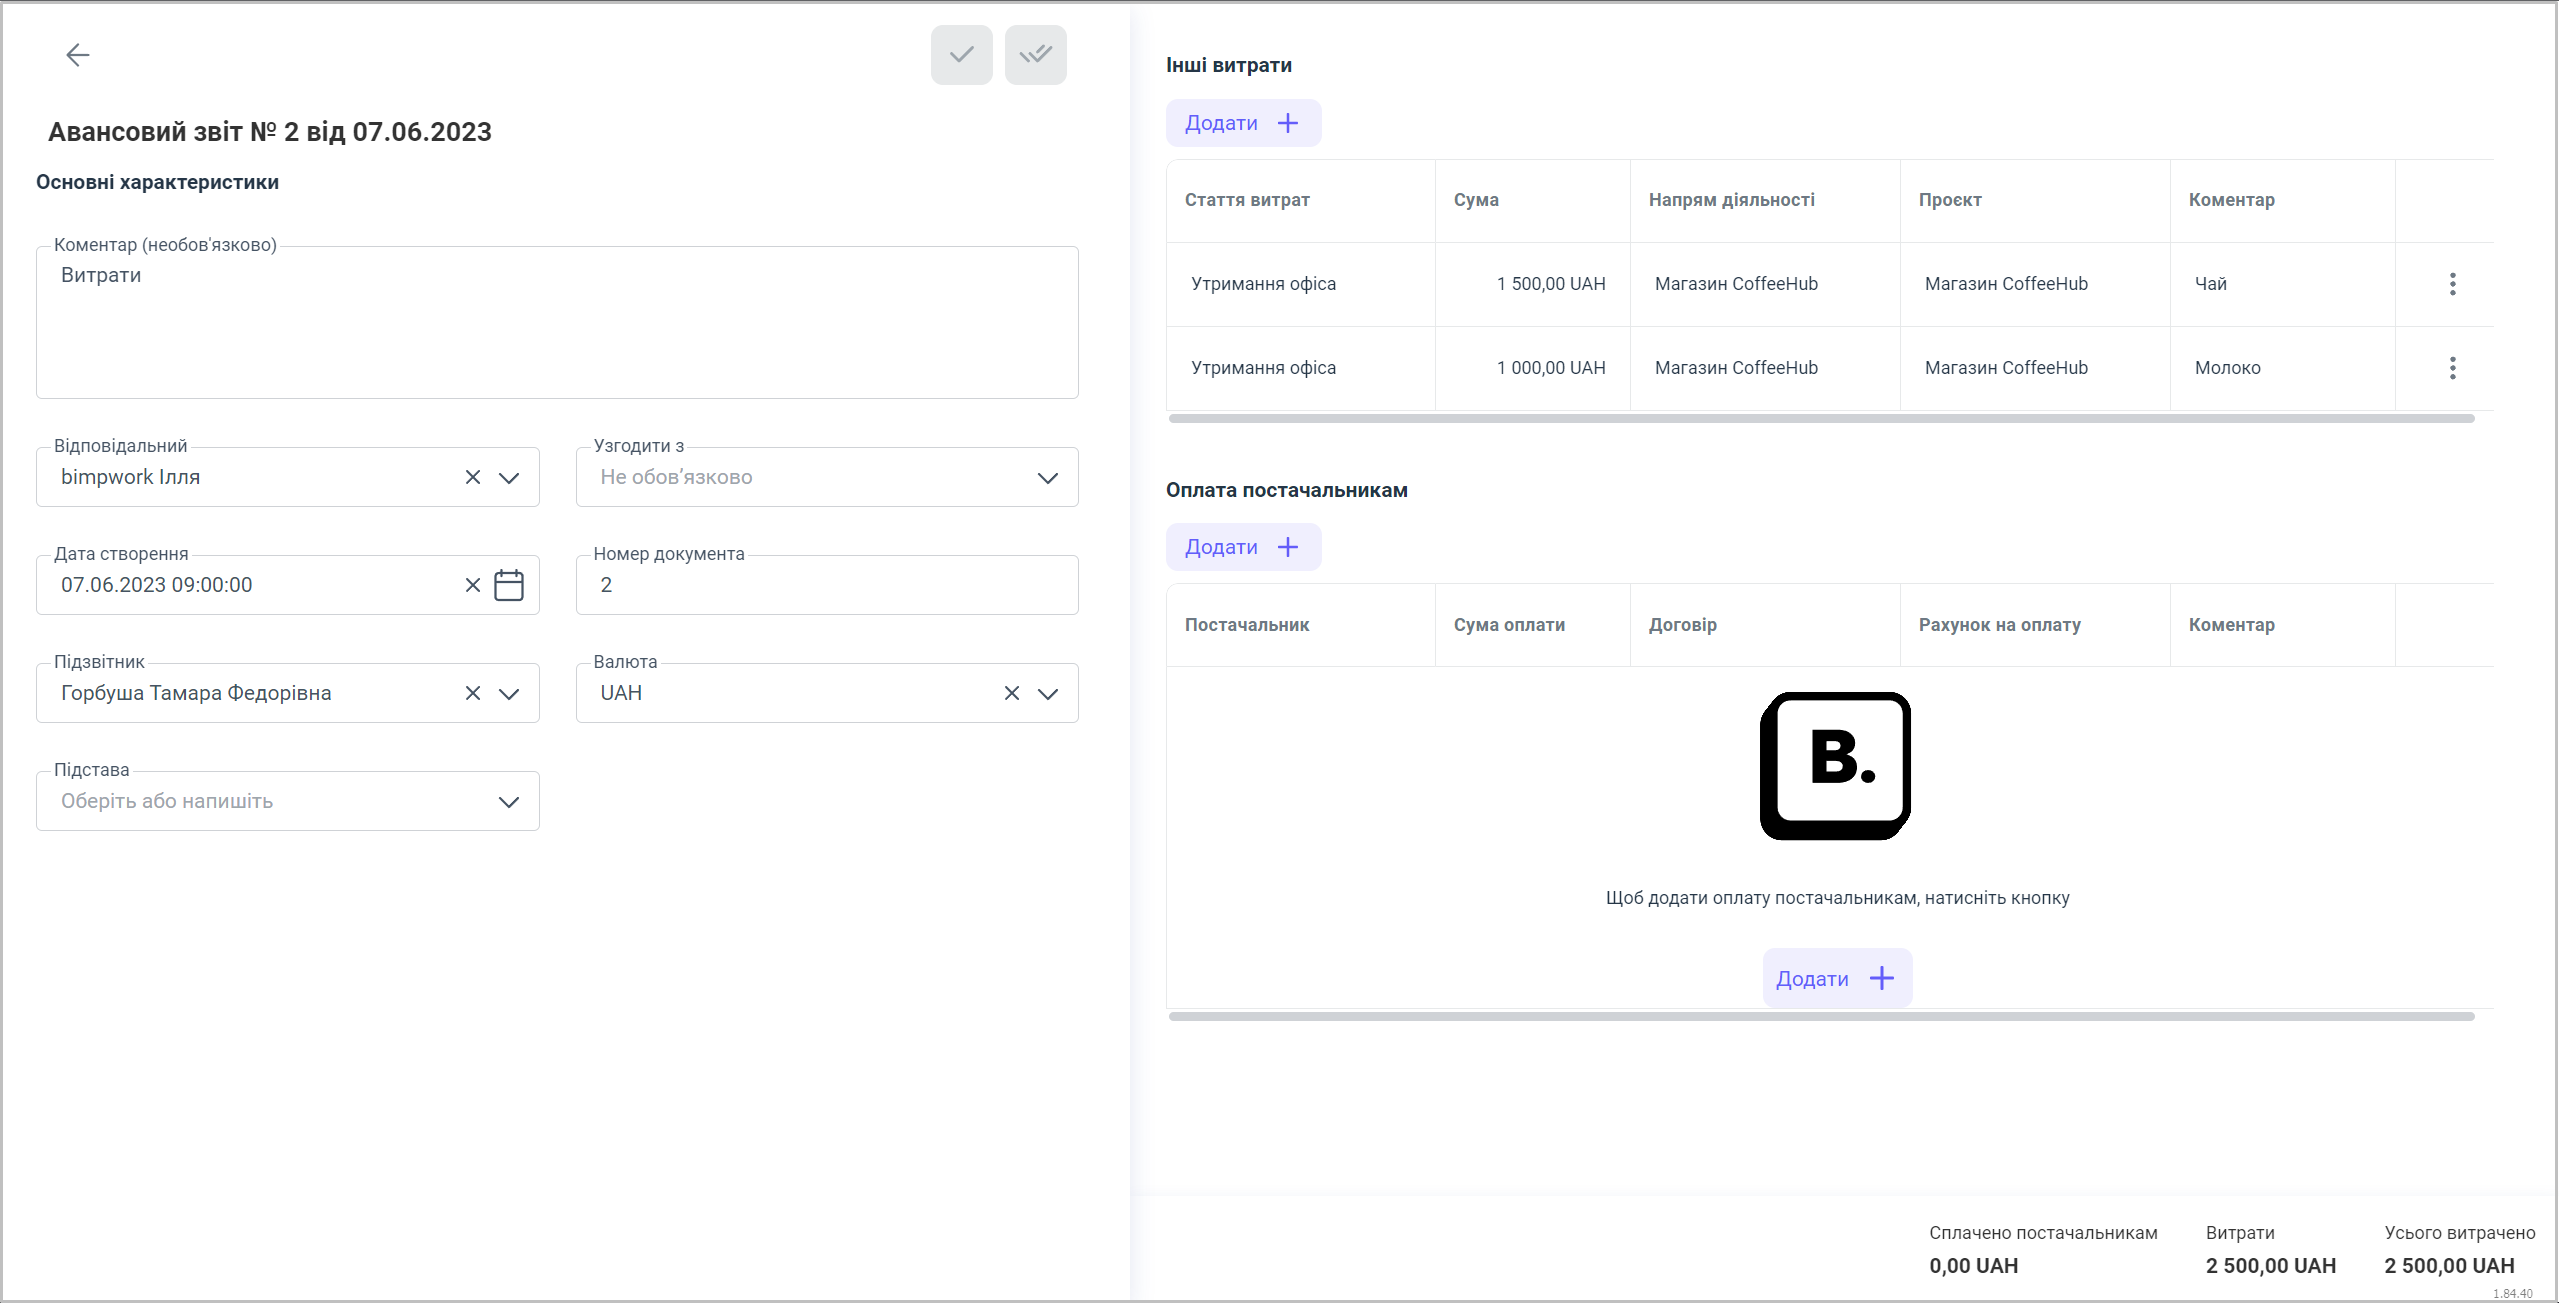Clear the Дата створення value
2559x1303 pixels.
click(x=473, y=585)
